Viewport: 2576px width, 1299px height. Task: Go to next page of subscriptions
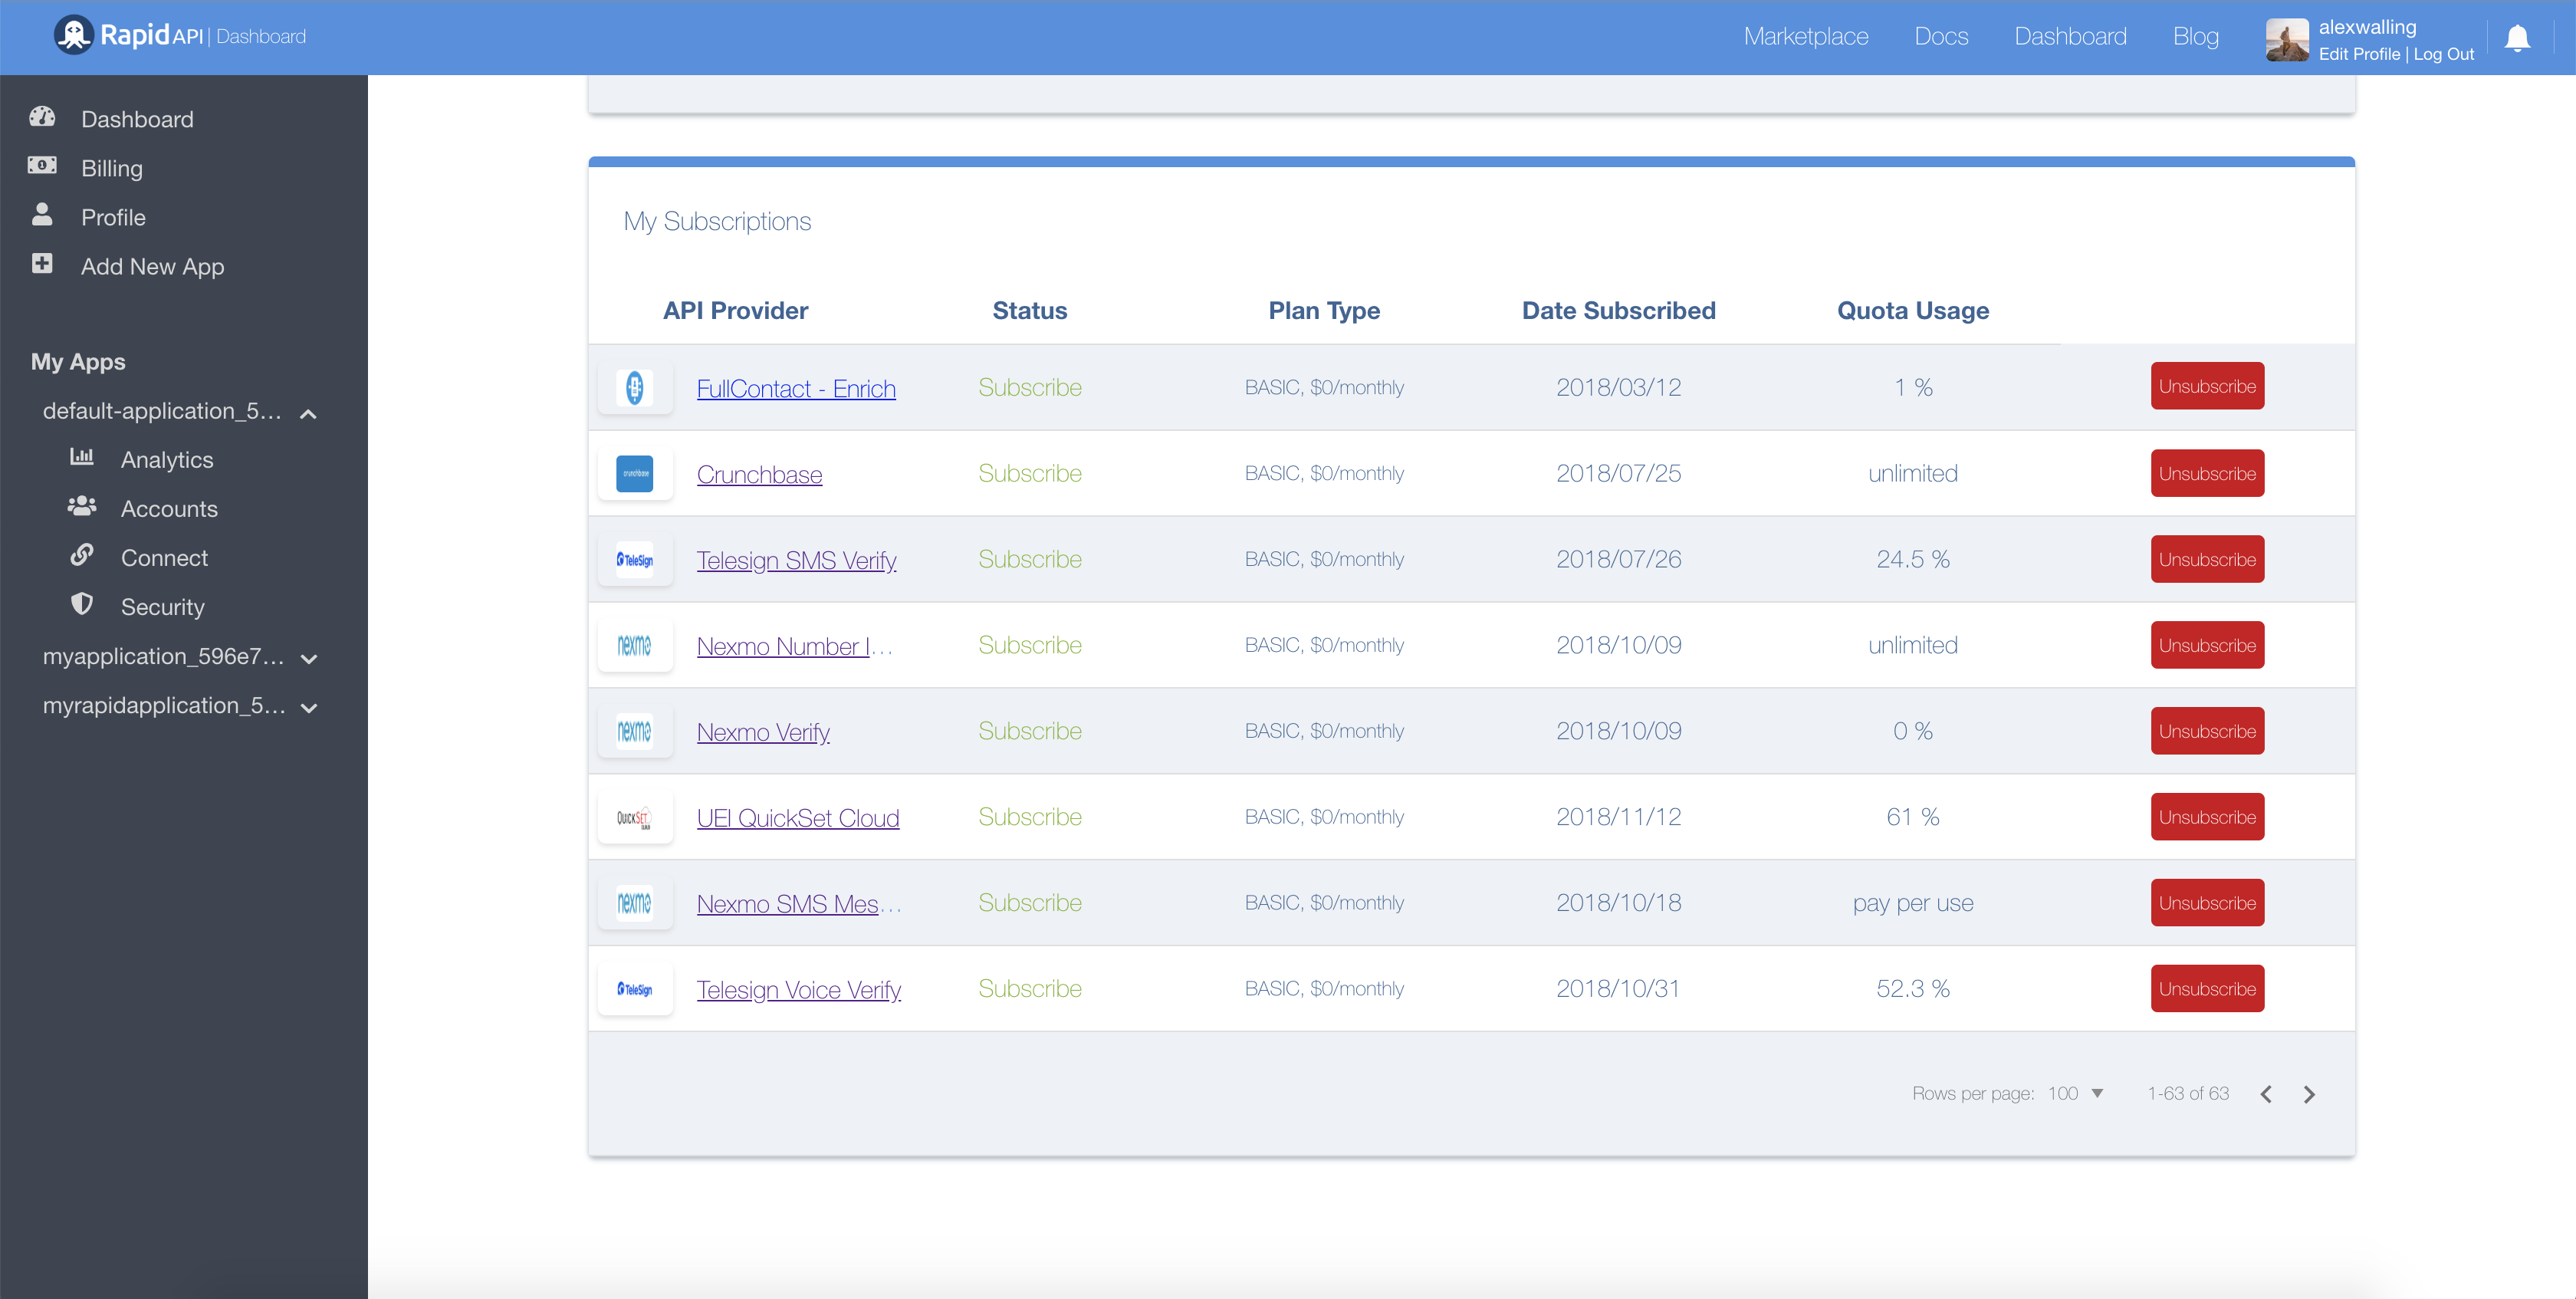(2308, 1094)
